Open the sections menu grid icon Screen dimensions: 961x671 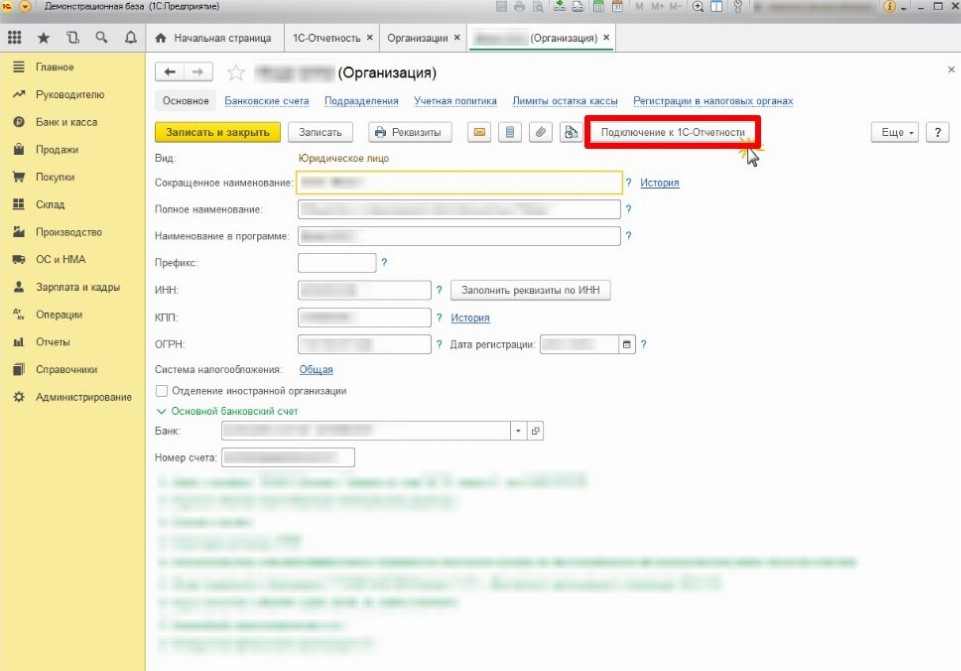click(15, 38)
